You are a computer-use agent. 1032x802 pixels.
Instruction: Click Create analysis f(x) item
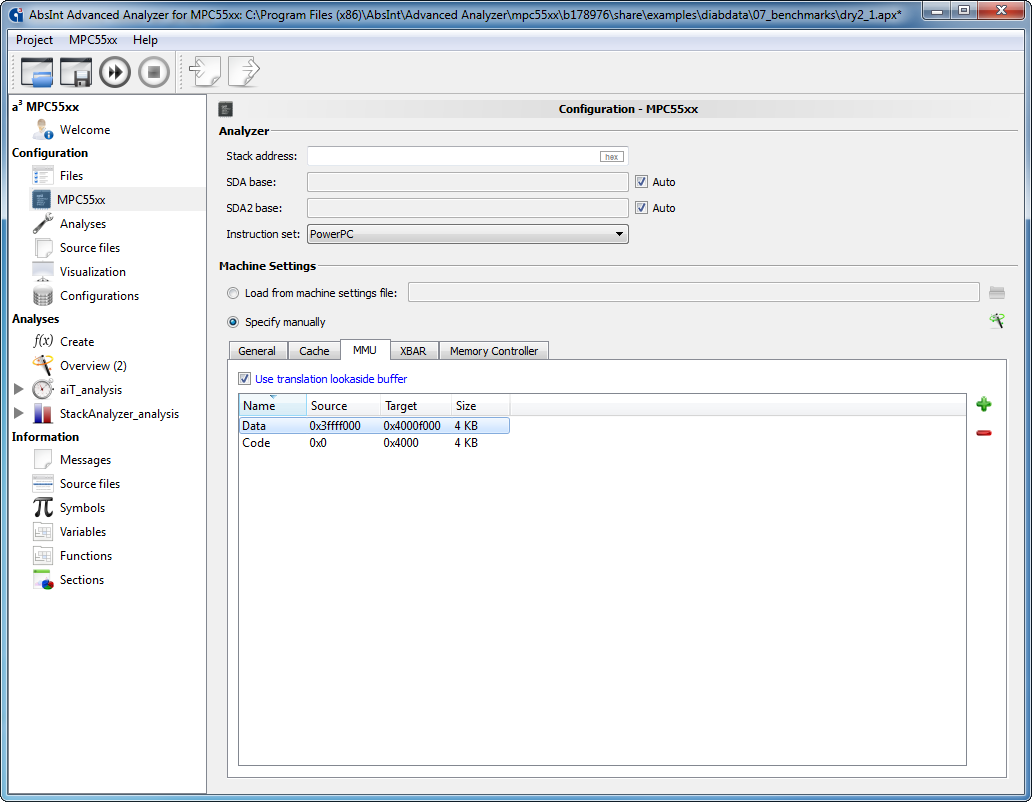click(77, 341)
